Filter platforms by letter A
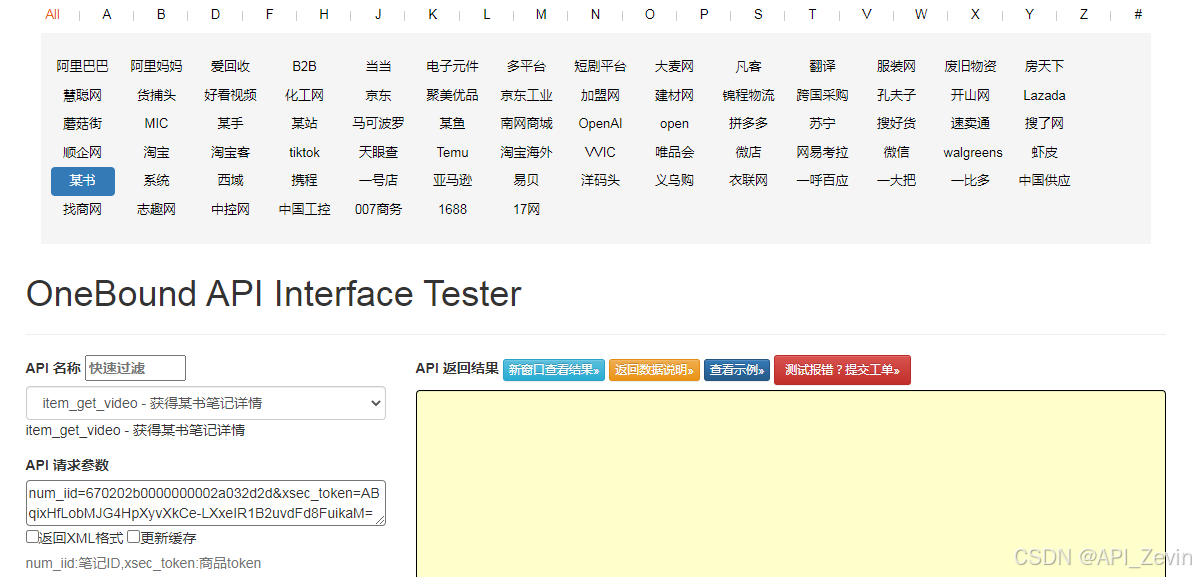The width and height of the screenshot is (1196, 577). tap(107, 15)
